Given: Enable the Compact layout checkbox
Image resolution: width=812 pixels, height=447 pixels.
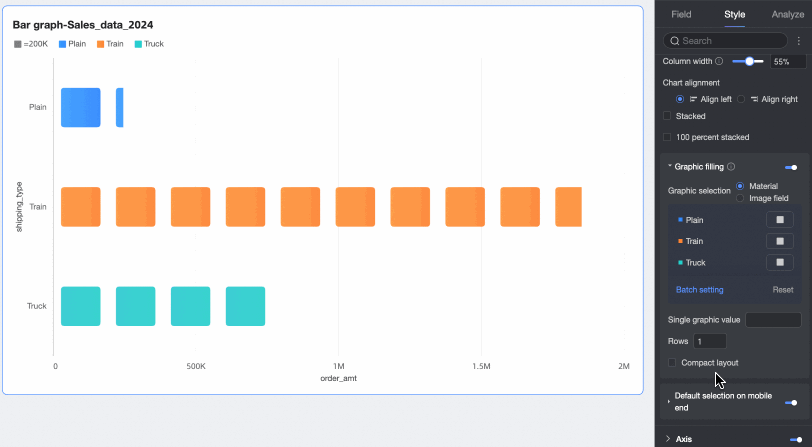Looking at the screenshot, I should point(672,363).
